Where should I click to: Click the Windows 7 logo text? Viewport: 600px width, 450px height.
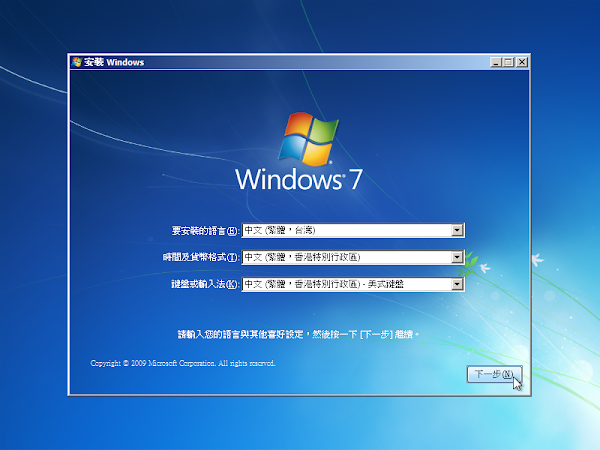pos(298,179)
